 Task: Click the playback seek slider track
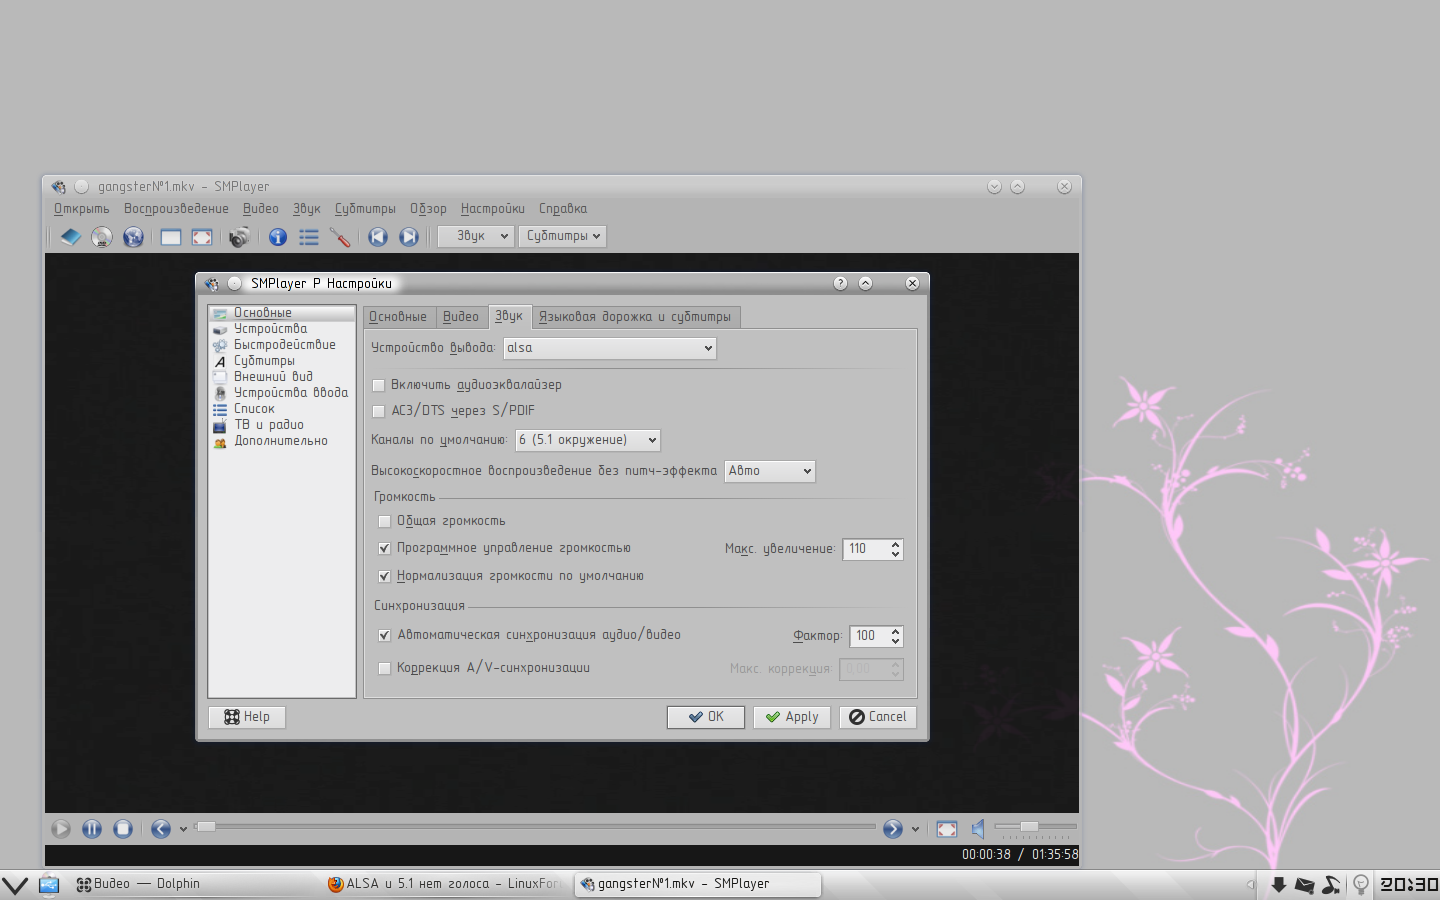pyautogui.click(x=540, y=827)
